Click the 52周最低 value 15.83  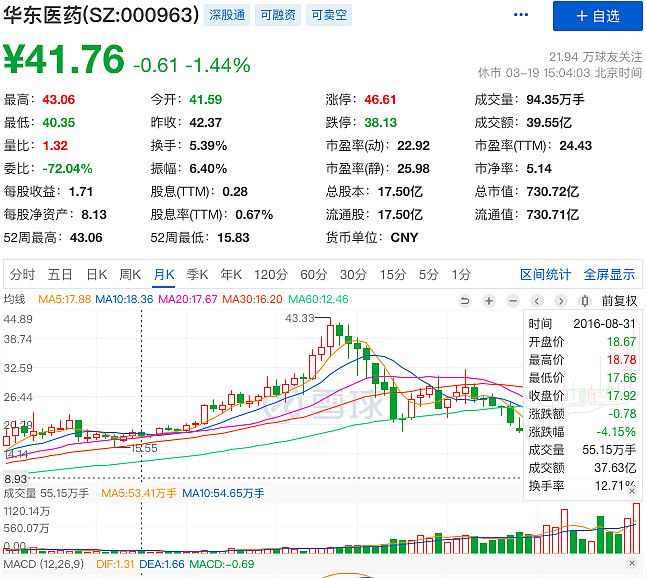[x=233, y=238]
